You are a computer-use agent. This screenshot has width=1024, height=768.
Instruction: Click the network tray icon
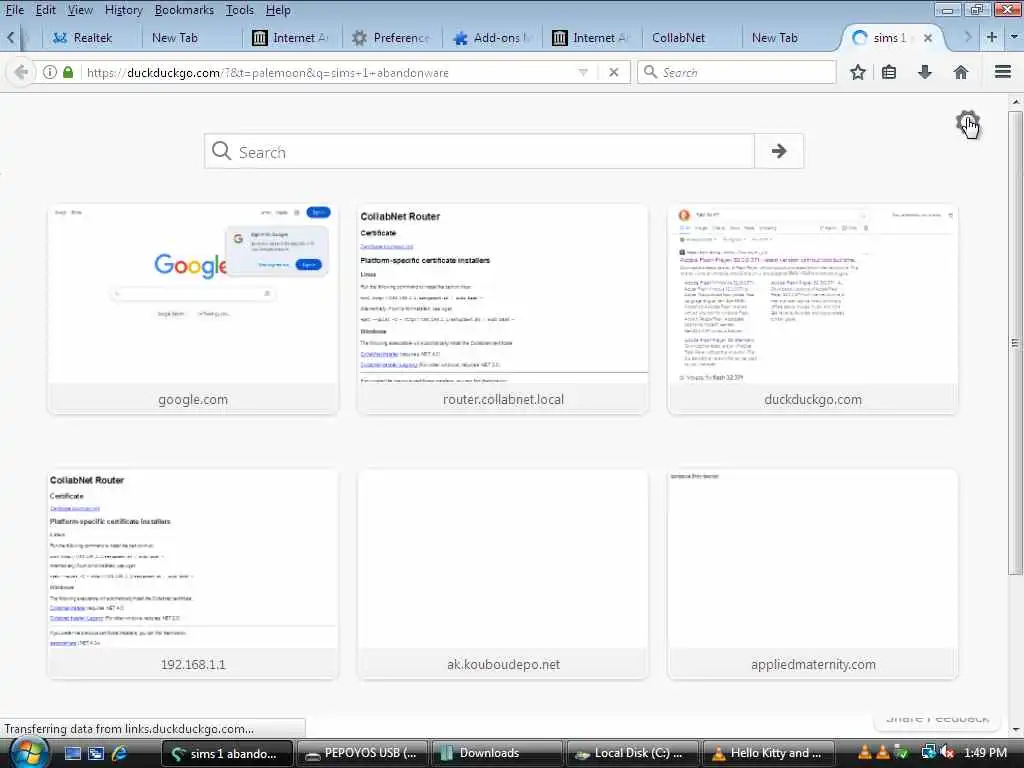tap(928, 753)
